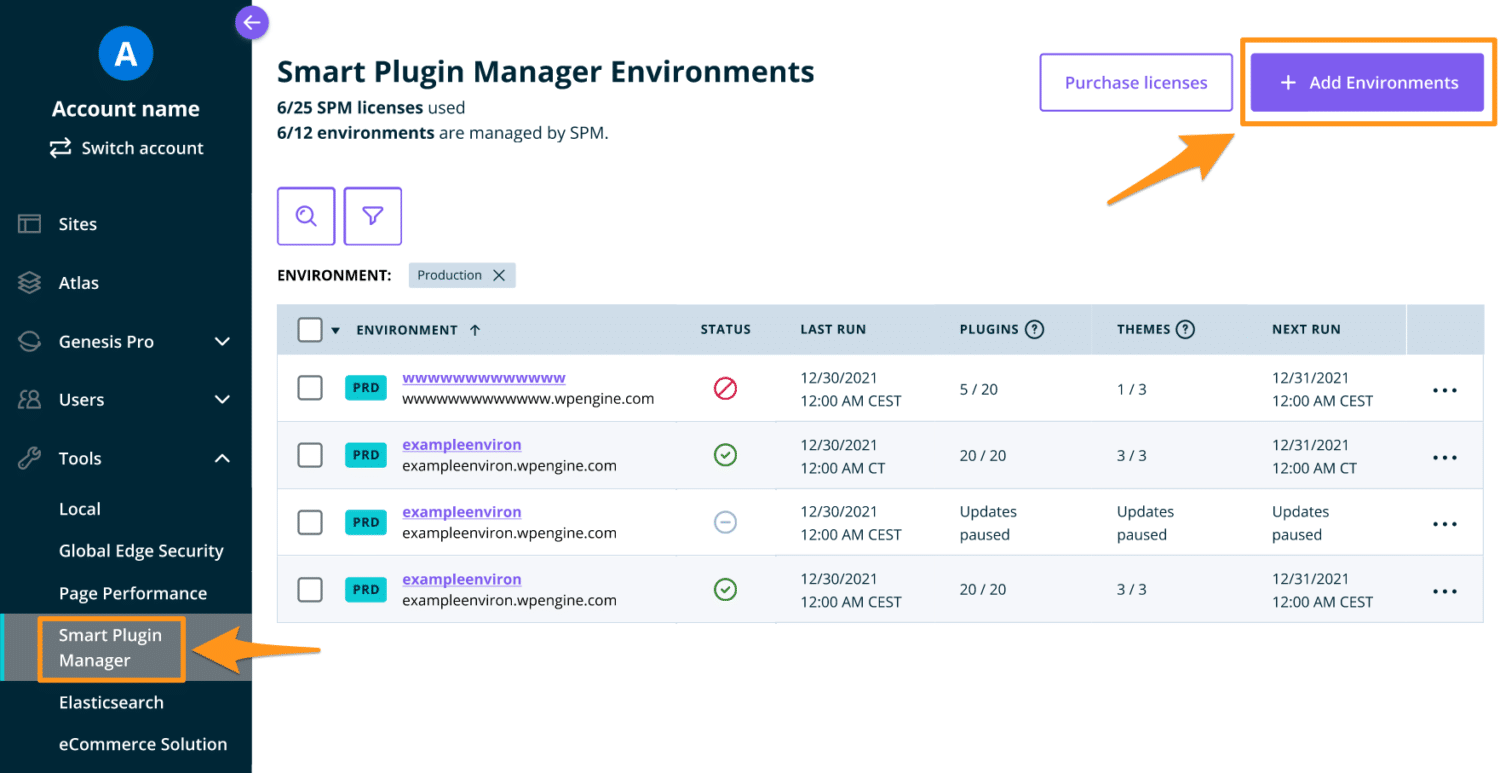Image resolution: width=1500 pixels, height=773 pixels.
Task: Open Sites from the sidebar icon
Action: (x=28, y=224)
